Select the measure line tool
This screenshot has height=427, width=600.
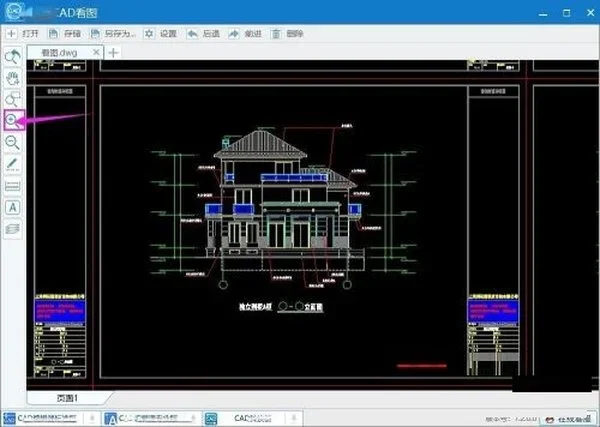[13, 186]
